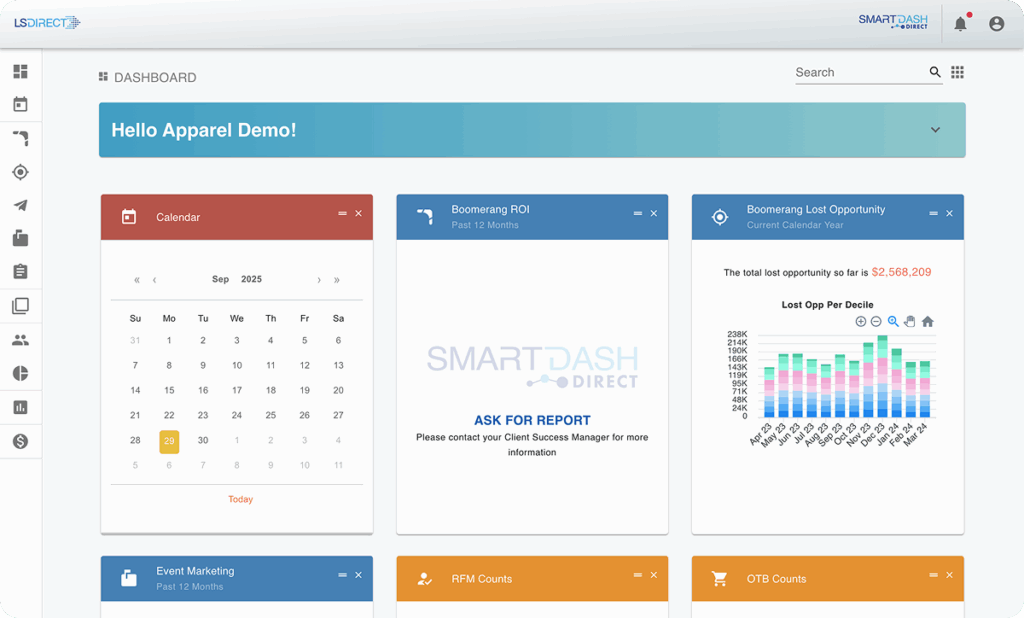Open the people group sidebar icon
The height and width of the screenshot is (618, 1024).
pos(20,340)
